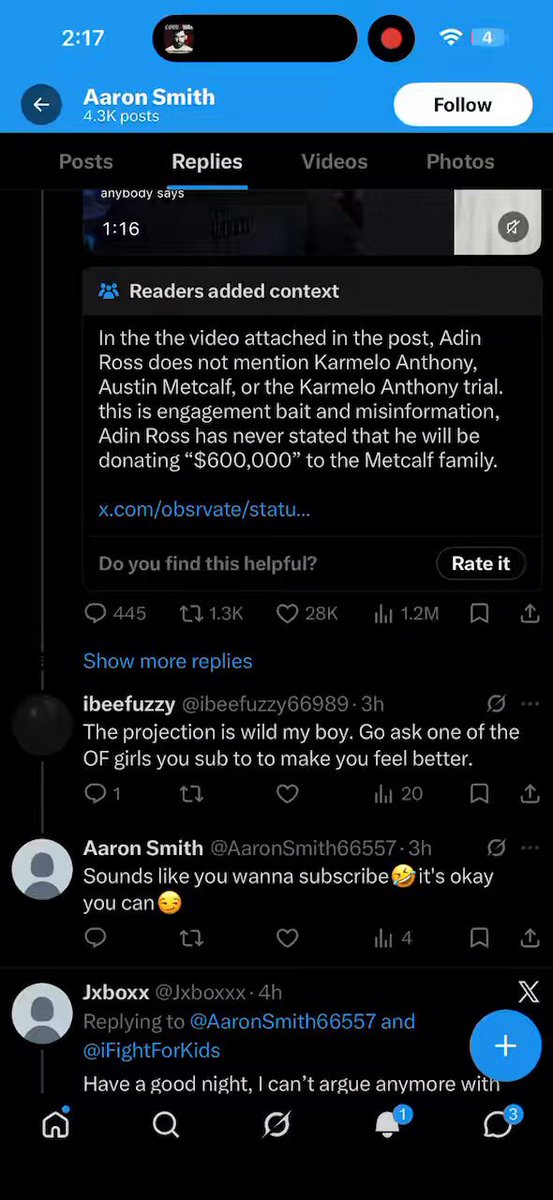Open the Grok icon in bottom navigation
The height and width of the screenshot is (1200, 553).
(x=276, y=1124)
